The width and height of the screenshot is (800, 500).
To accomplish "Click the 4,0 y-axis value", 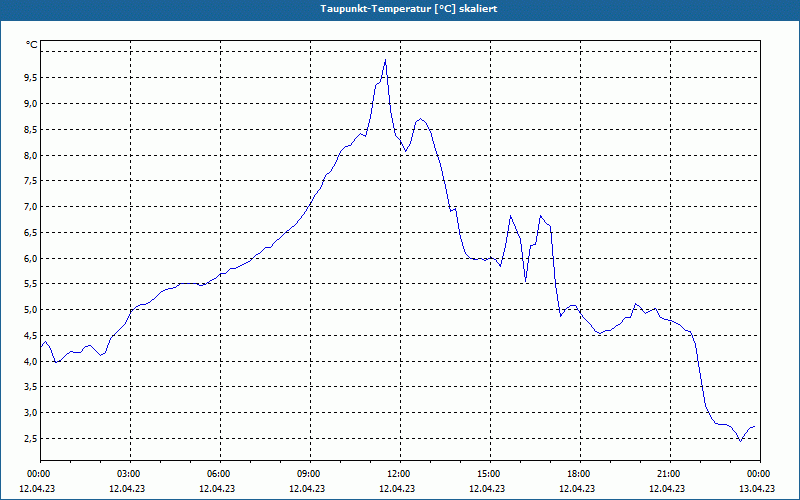I will [x=31, y=361].
